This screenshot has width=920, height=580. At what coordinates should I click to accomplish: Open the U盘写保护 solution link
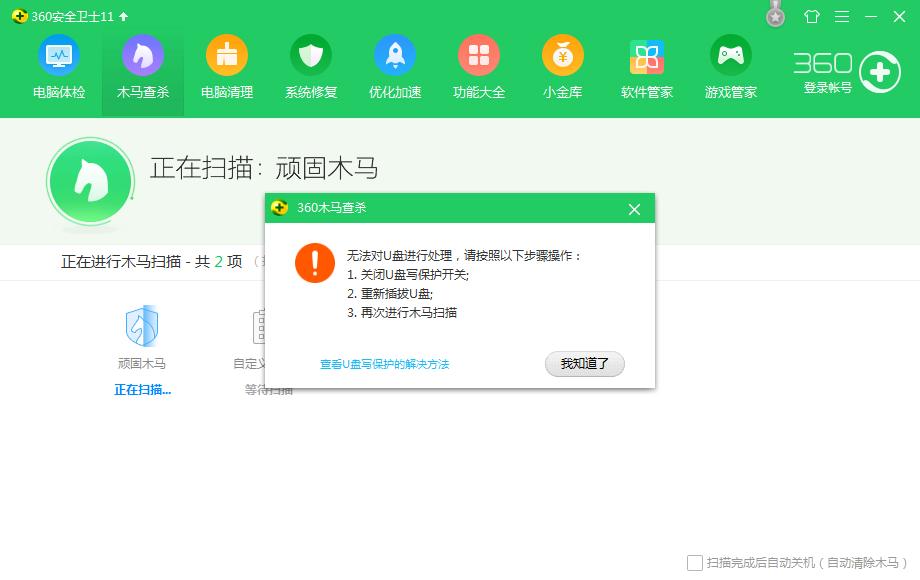point(385,364)
